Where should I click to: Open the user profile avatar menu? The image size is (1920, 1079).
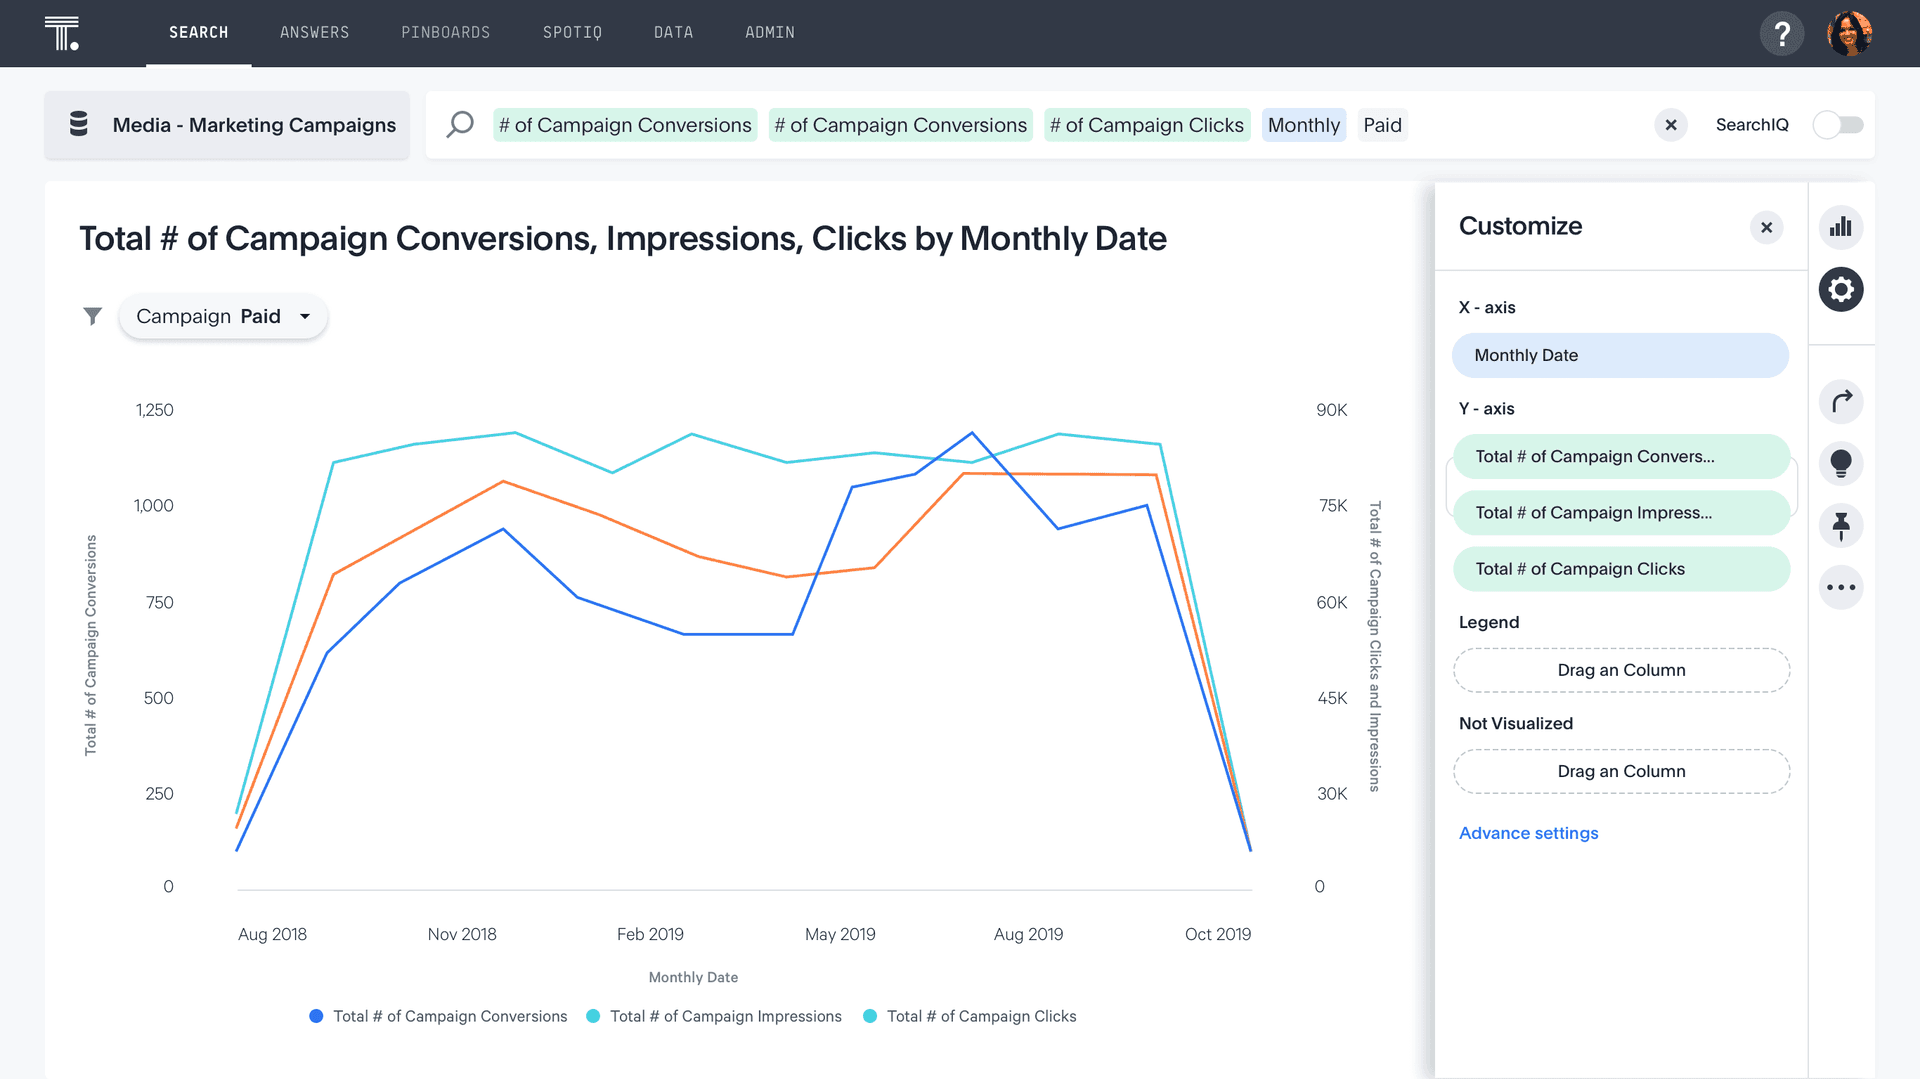[1848, 34]
